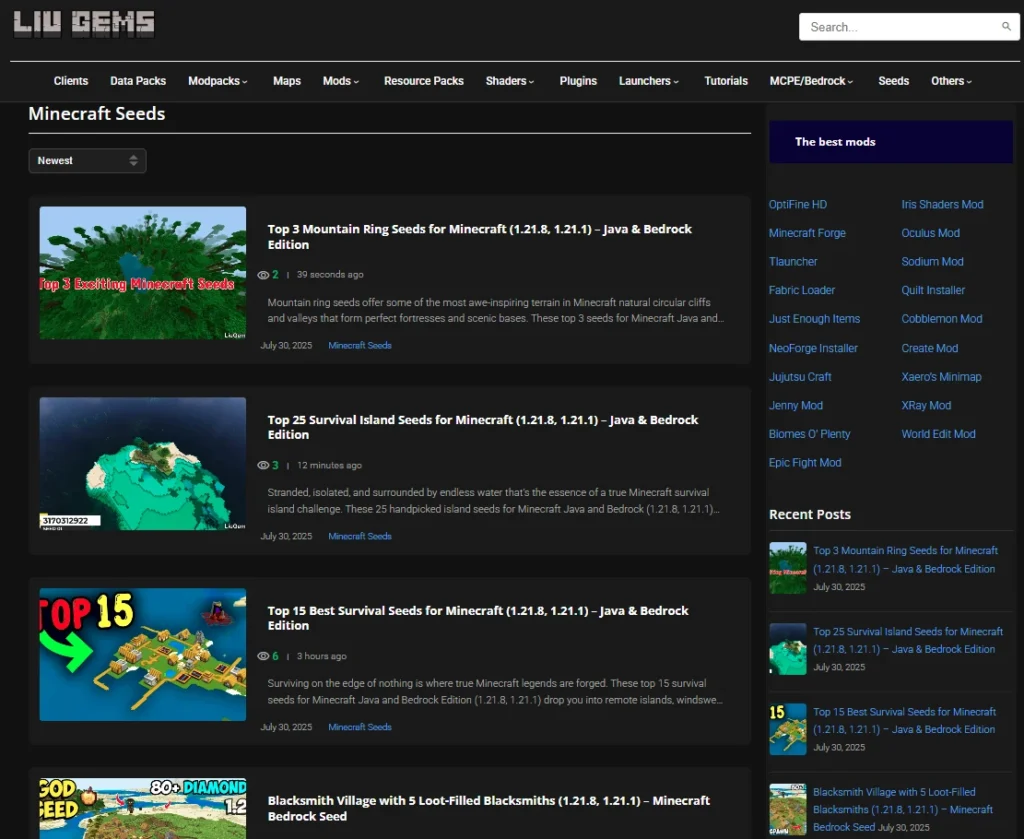This screenshot has height=839, width=1024.
Task: Open the Just Enough Items link
Action: (814, 319)
